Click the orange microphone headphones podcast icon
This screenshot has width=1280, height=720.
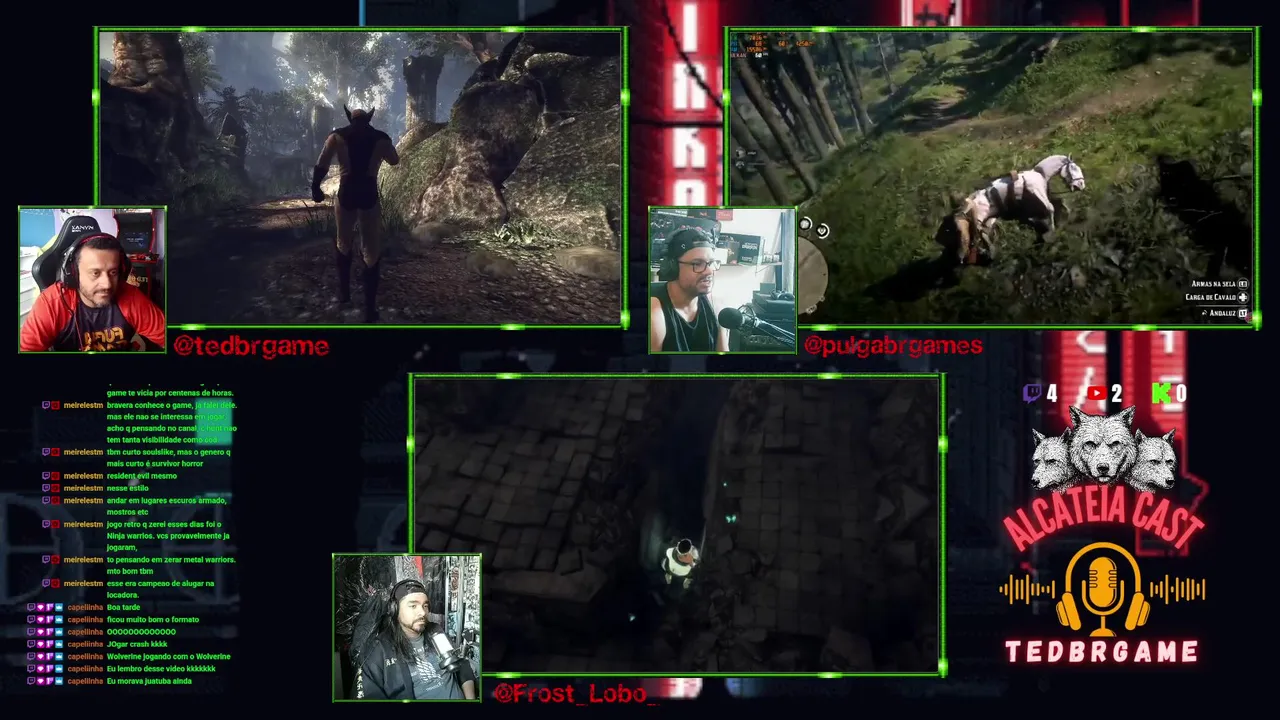click(1103, 590)
